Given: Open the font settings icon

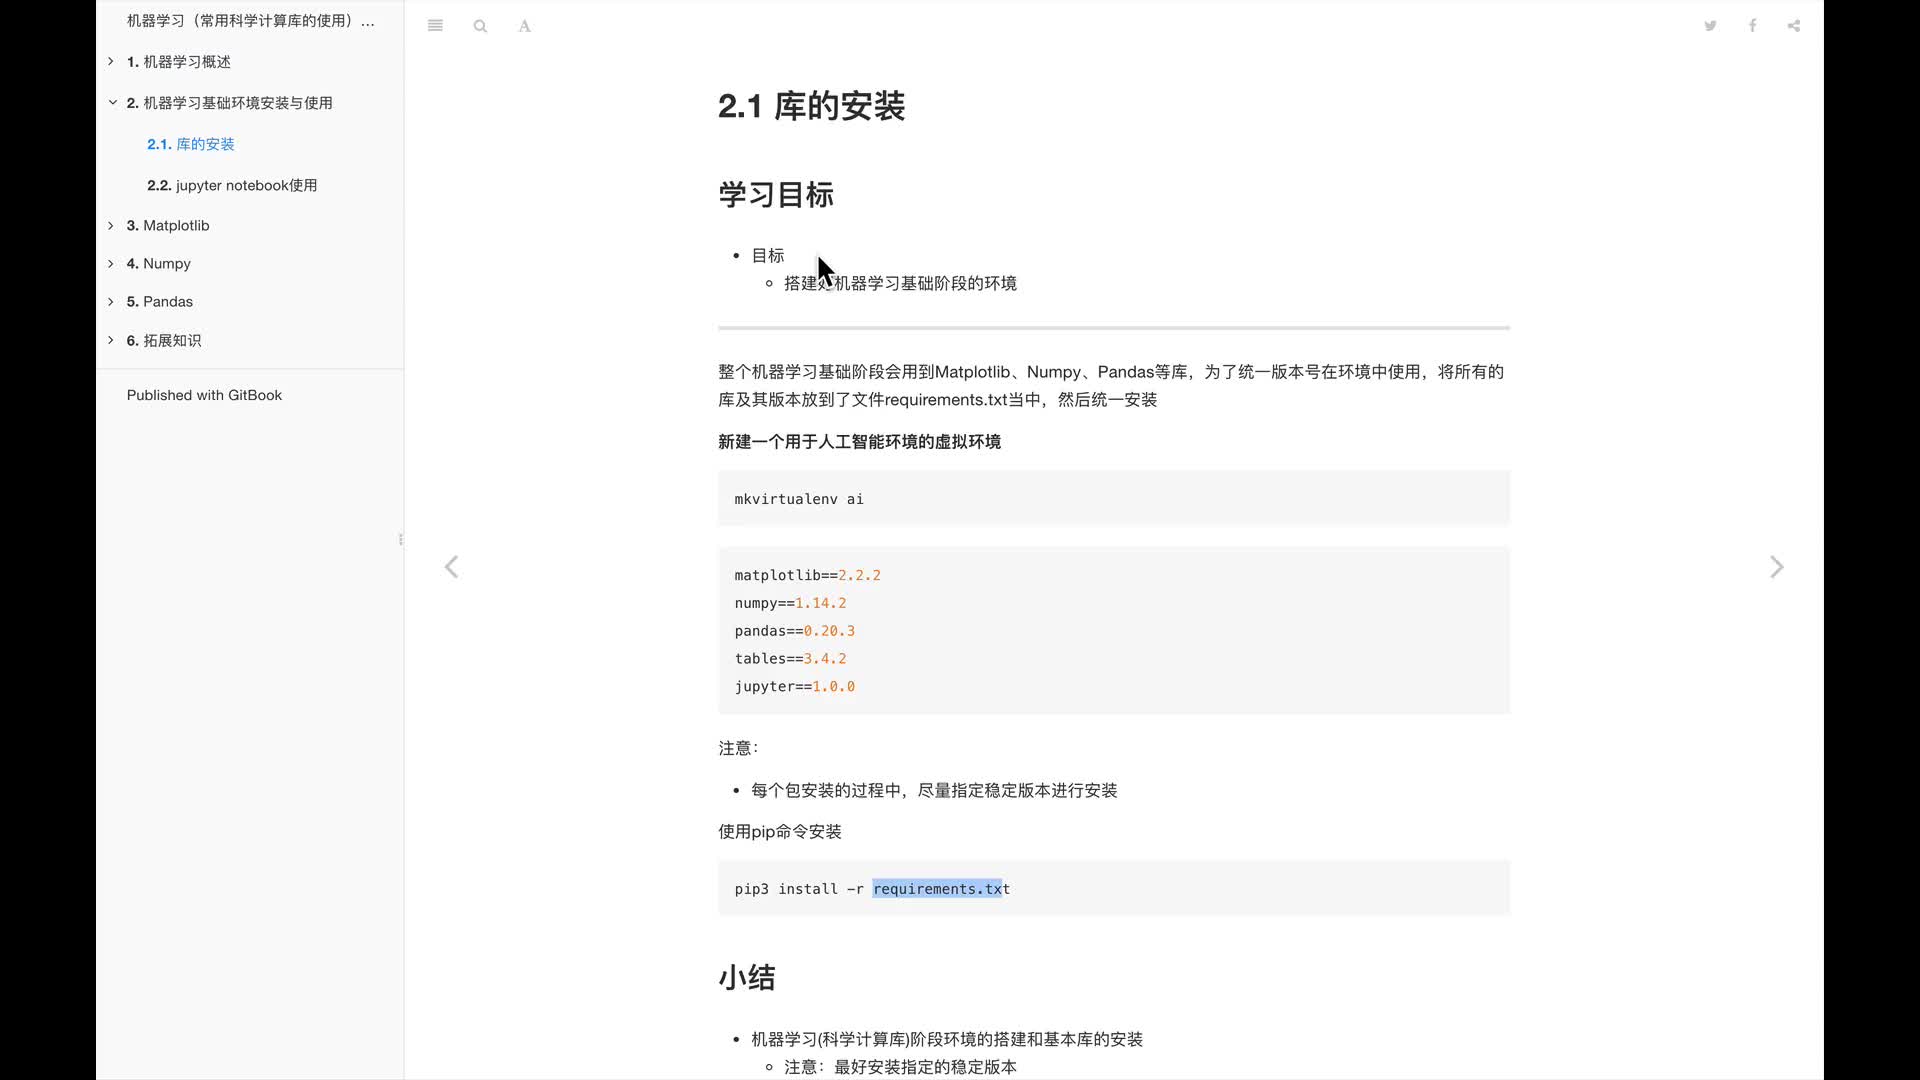Looking at the screenshot, I should 524,26.
